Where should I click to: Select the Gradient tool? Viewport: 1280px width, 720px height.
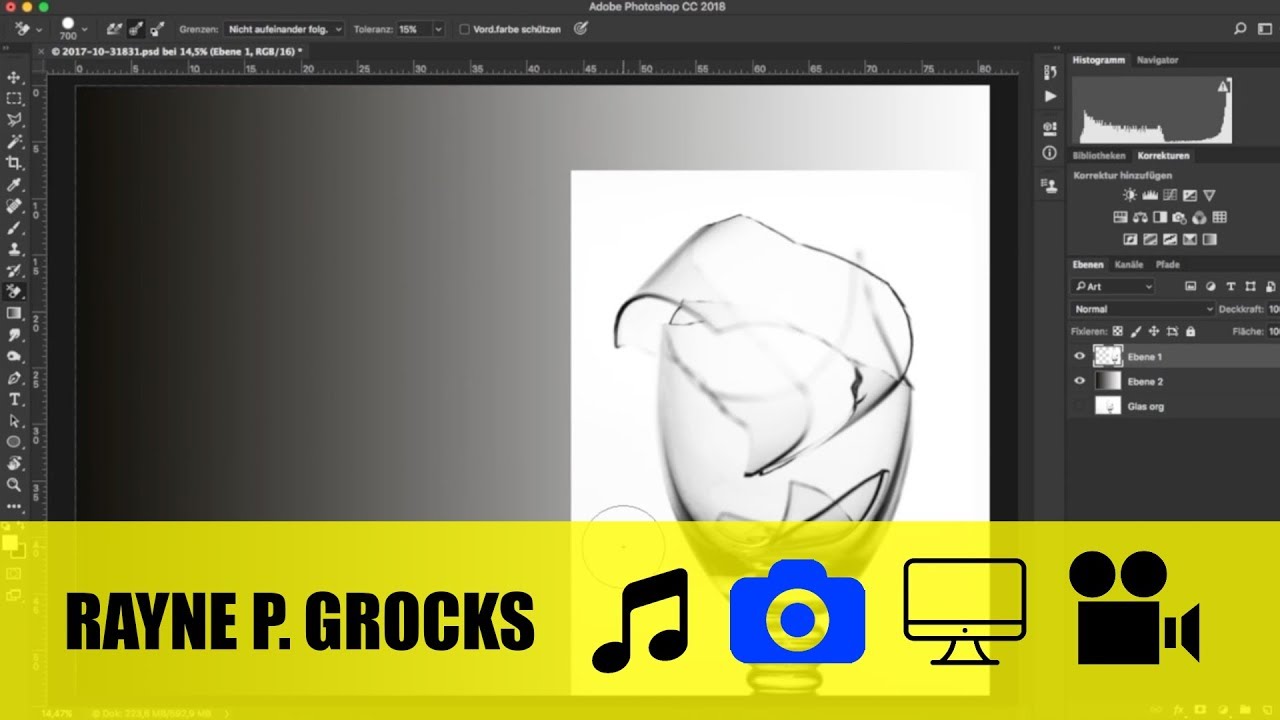click(x=14, y=314)
